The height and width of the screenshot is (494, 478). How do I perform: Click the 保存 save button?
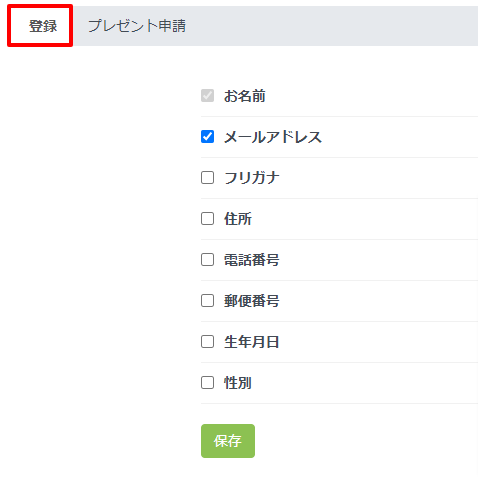point(228,441)
